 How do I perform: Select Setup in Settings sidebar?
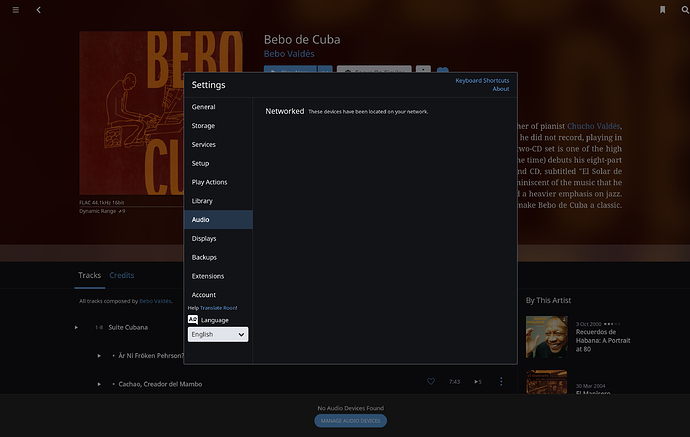218,163
